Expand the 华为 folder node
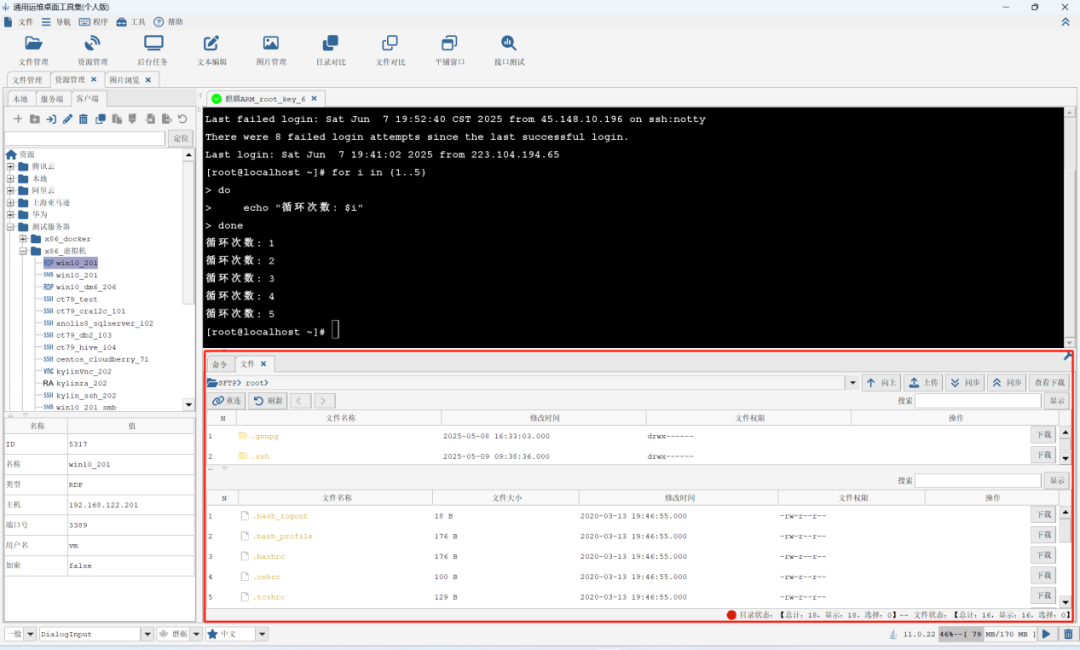This screenshot has width=1080, height=650. point(10,215)
